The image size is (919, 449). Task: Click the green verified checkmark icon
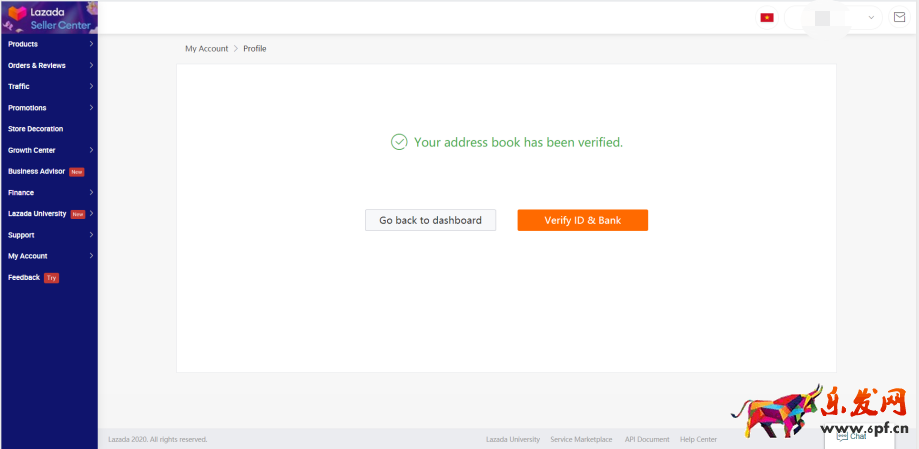tap(399, 142)
